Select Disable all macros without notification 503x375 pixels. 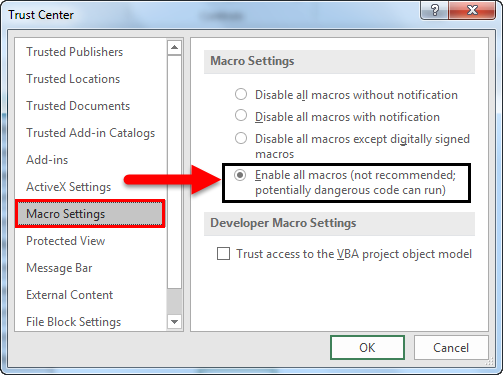[241, 95]
